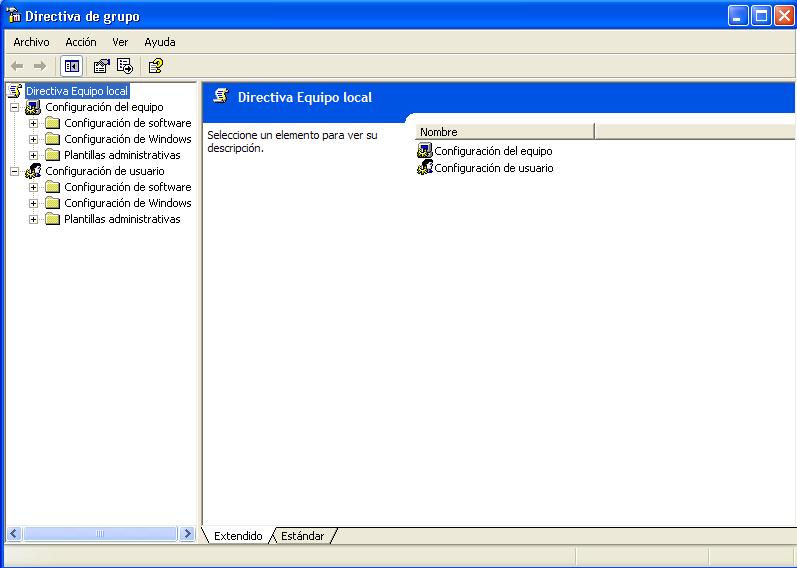Image resolution: width=797 pixels, height=568 pixels.
Task: Select Configuración de usuario text in right list
Action: click(x=494, y=168)
